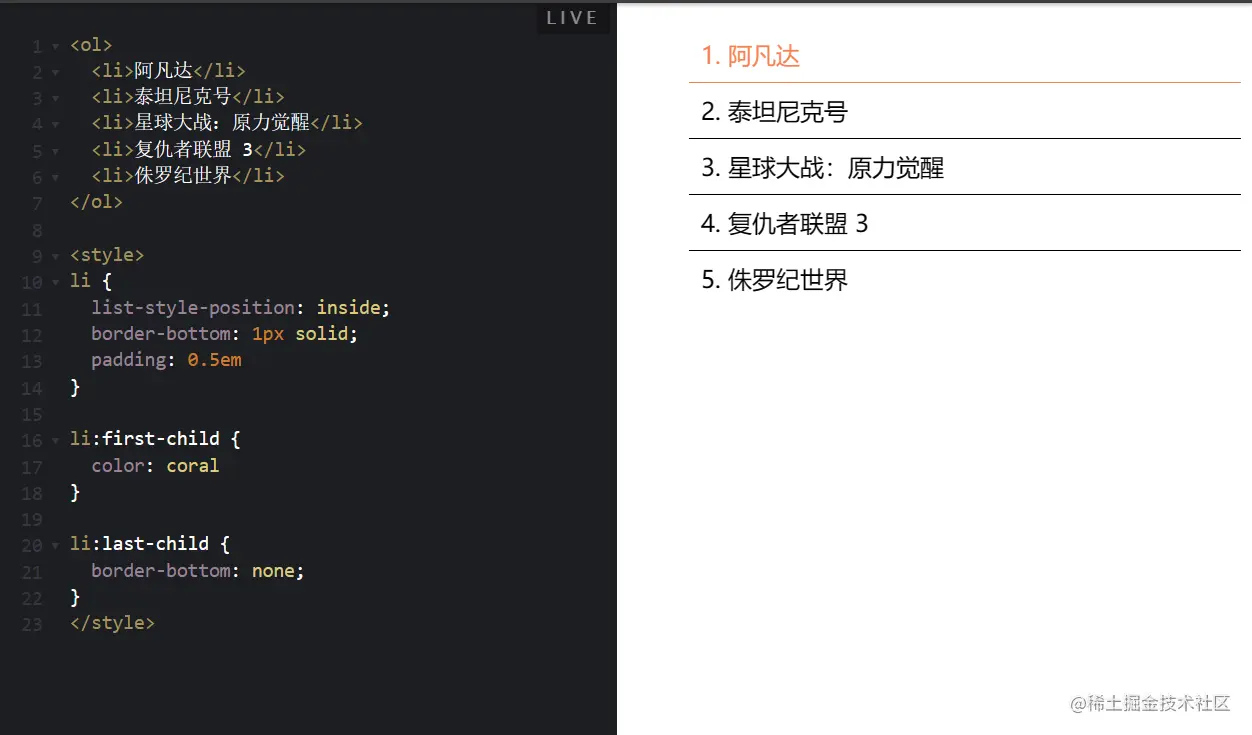Click the closing </style> tag

coord(112,623)
